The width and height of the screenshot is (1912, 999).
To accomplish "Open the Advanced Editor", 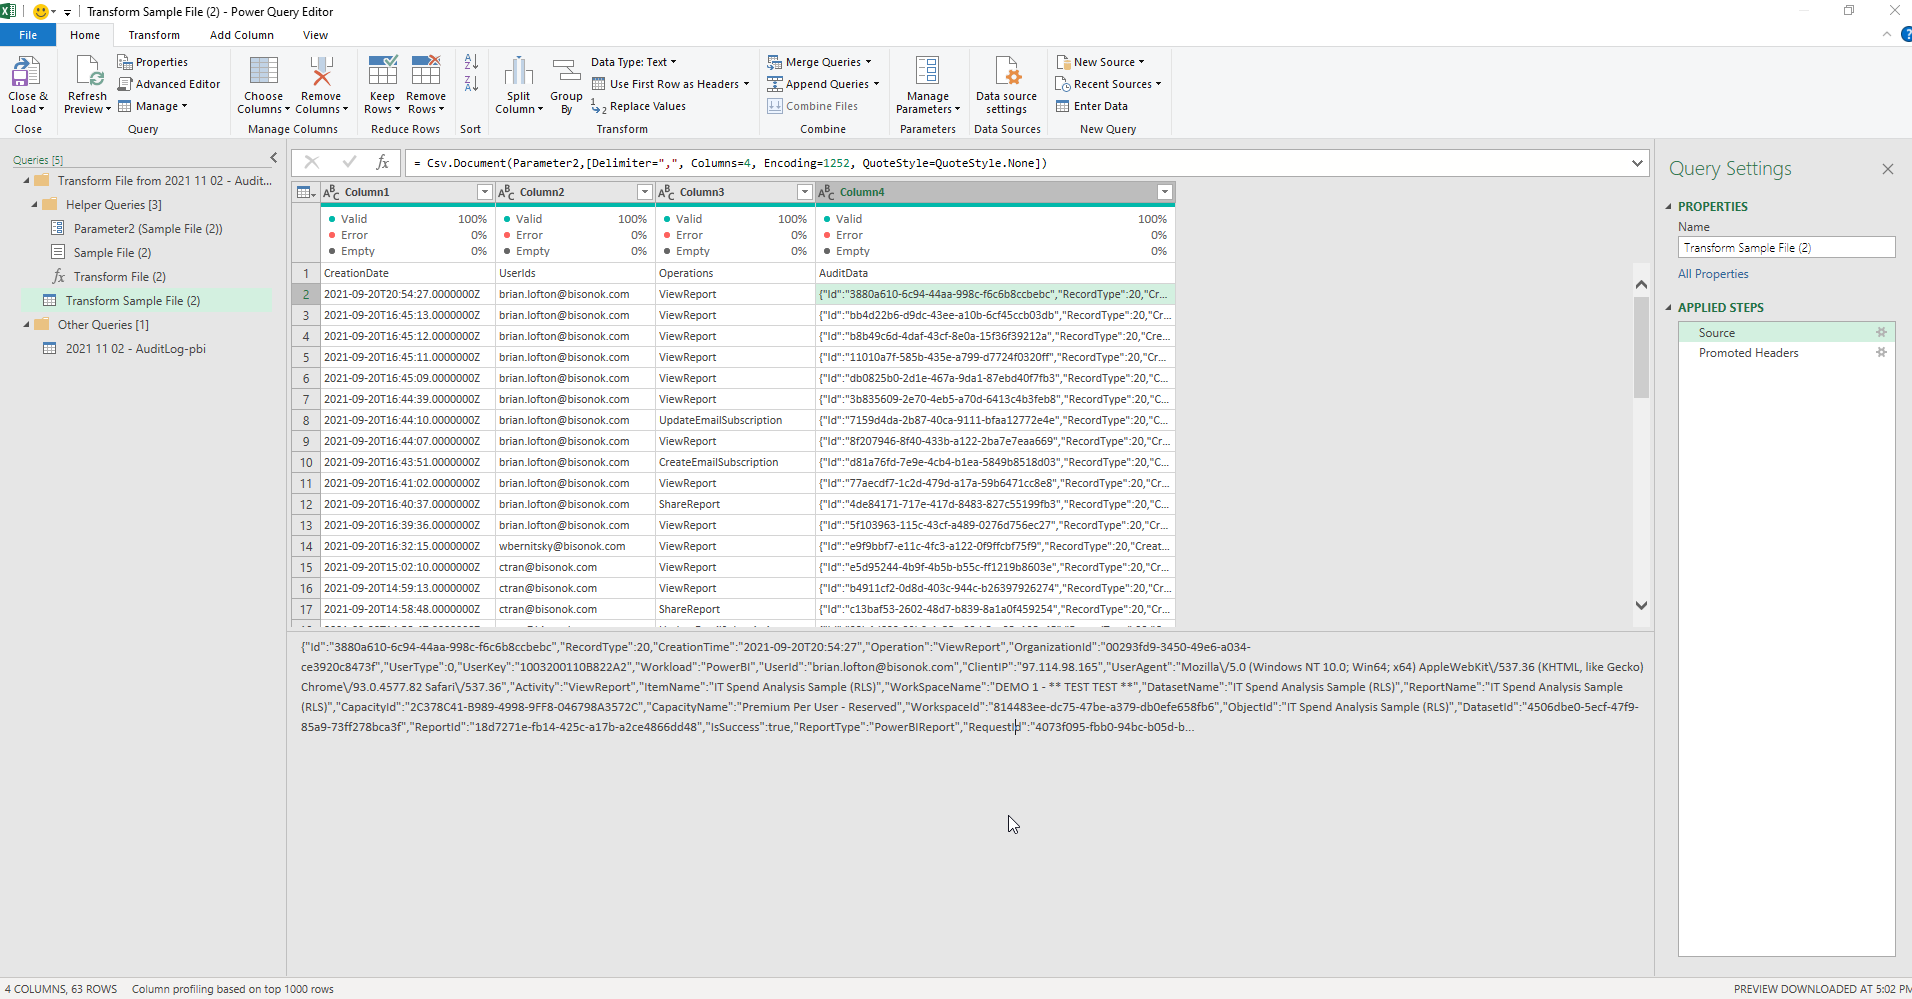I will 169,84.
